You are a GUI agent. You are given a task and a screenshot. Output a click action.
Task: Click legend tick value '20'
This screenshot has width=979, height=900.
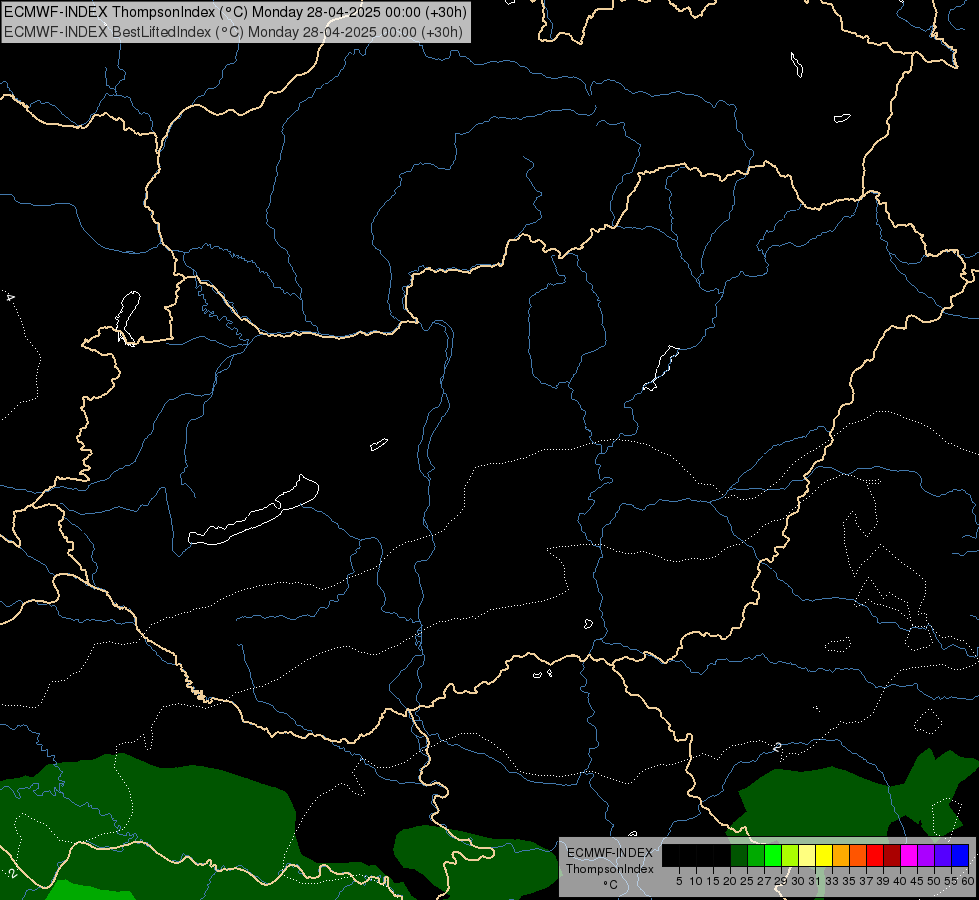tap(730, 881)
